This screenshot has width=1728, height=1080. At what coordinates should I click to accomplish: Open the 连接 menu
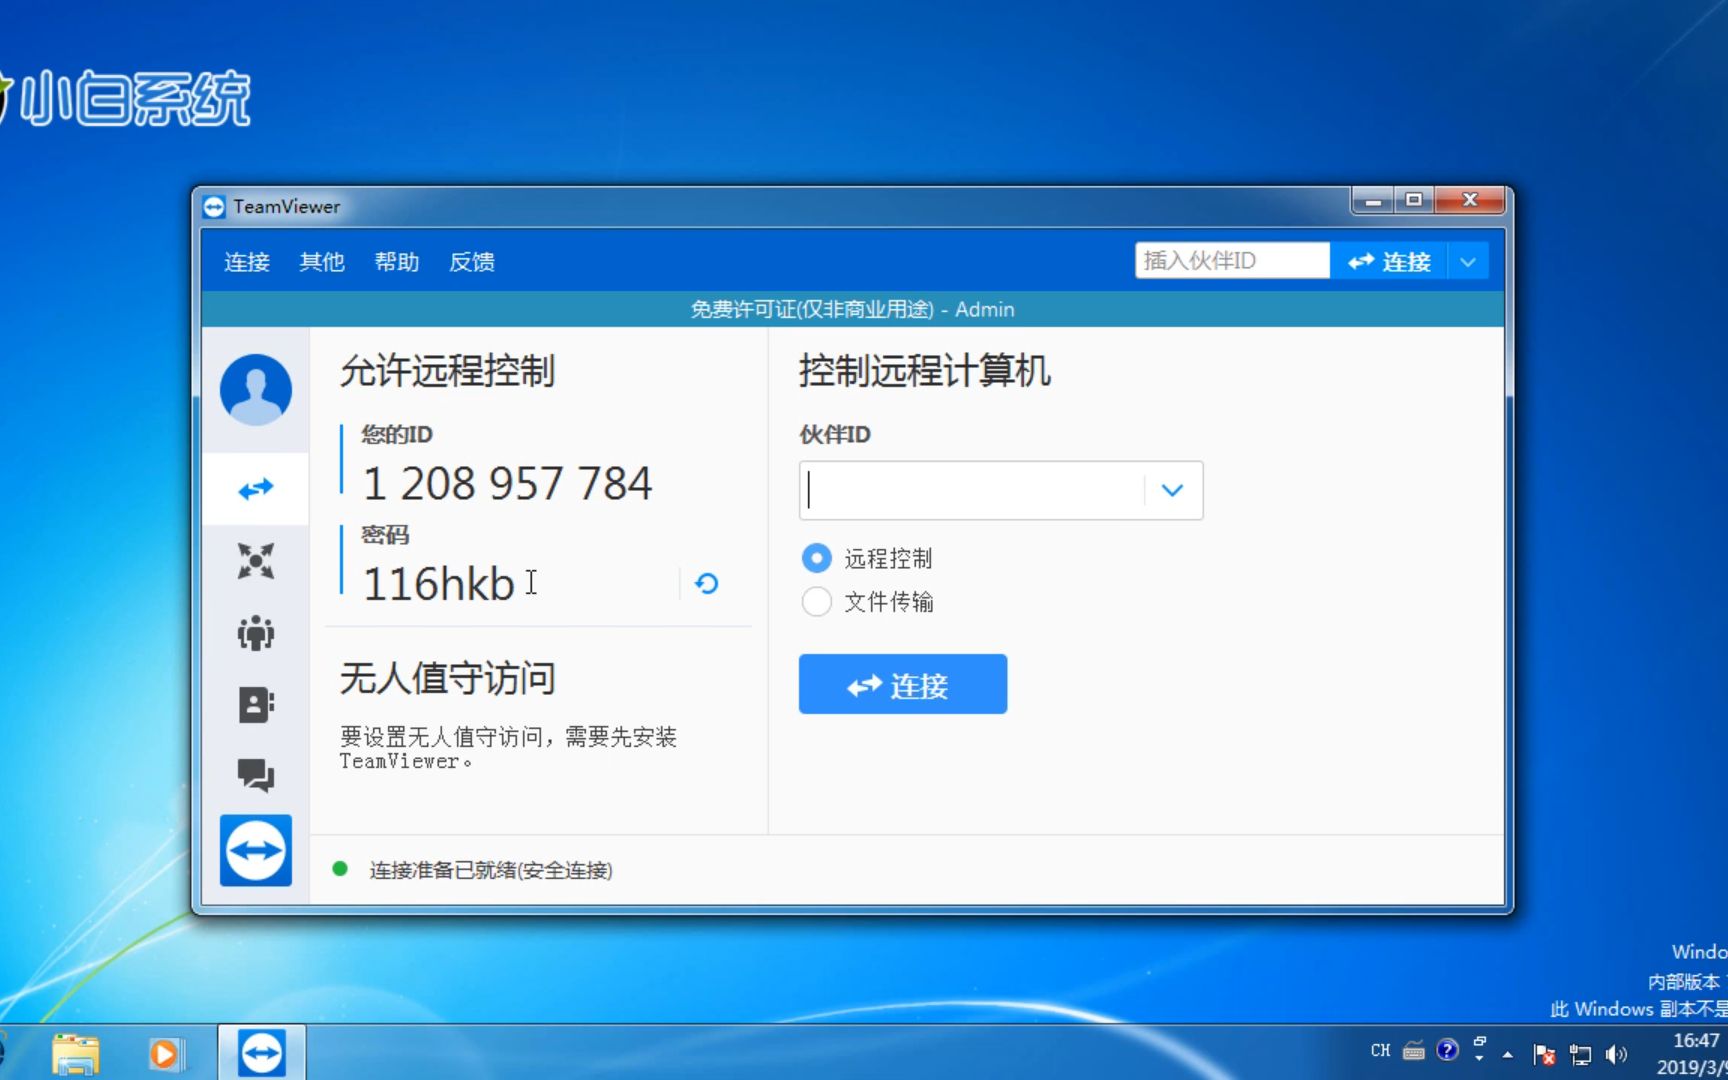click(x=245, y=261)
